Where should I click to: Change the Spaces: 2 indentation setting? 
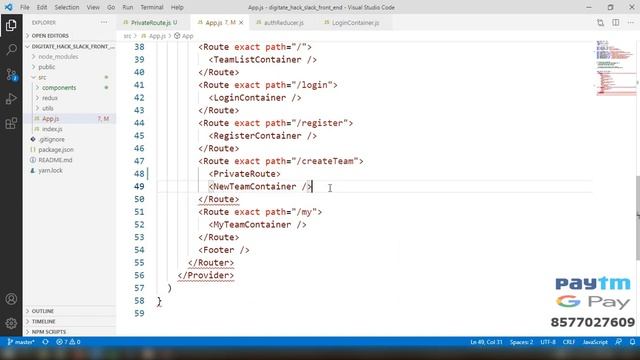pos(521,342)
